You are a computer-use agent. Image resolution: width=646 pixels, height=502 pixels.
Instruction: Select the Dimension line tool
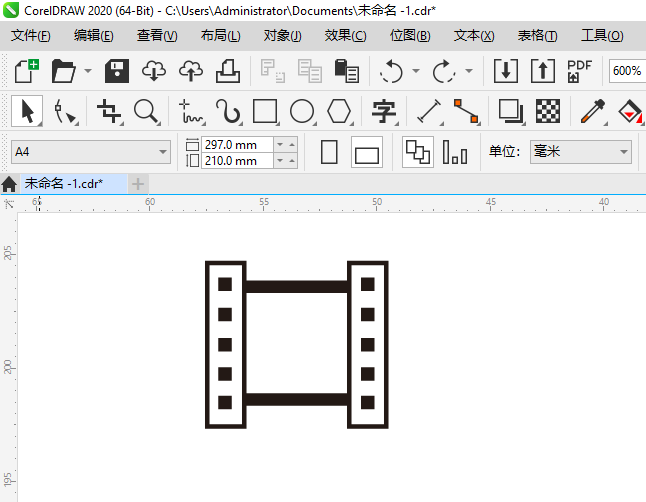coord(430,111)
